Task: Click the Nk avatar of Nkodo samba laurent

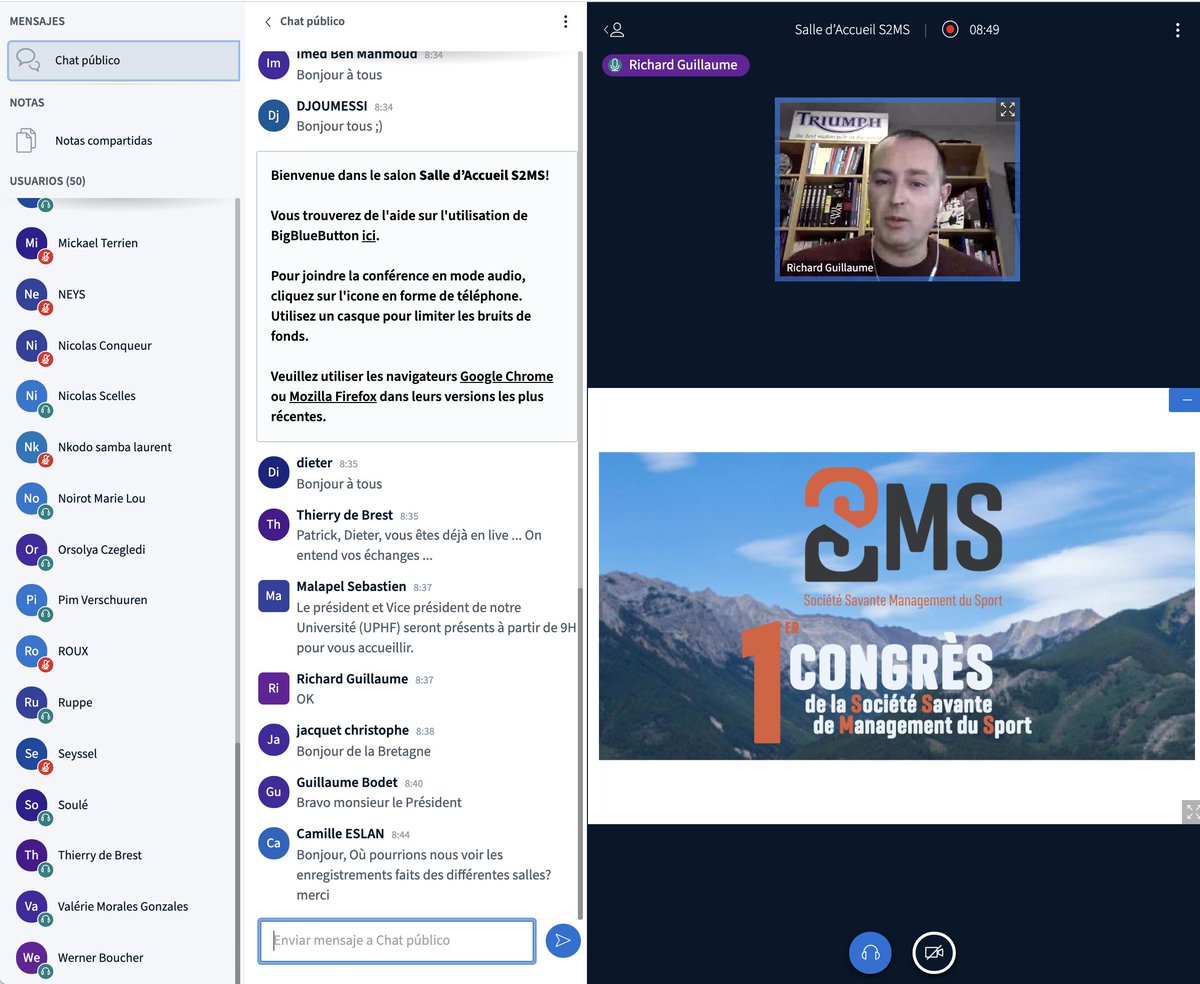Action: coord(32,447)
